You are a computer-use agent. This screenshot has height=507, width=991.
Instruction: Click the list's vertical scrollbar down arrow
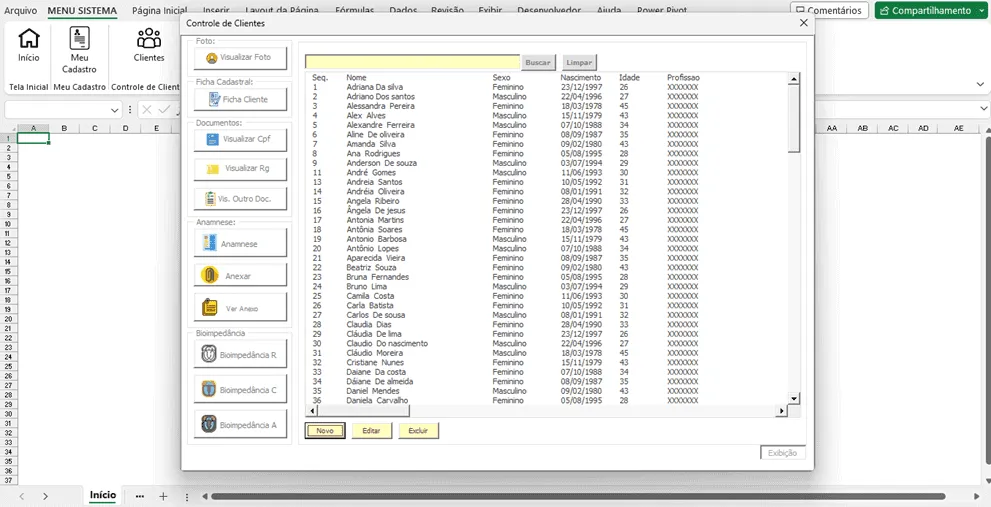[794, 398]
